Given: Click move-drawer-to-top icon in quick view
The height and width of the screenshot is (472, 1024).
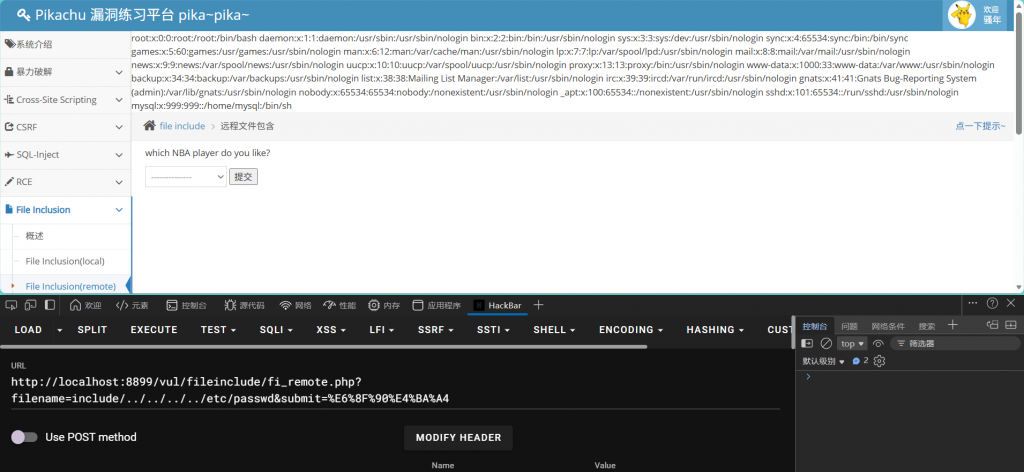Looking at the screenshot, I should point(993,324).
